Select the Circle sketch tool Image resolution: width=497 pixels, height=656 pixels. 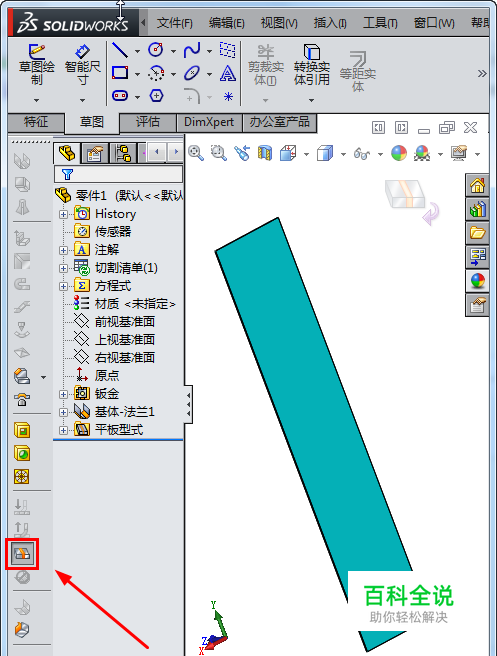click(156, 50)
